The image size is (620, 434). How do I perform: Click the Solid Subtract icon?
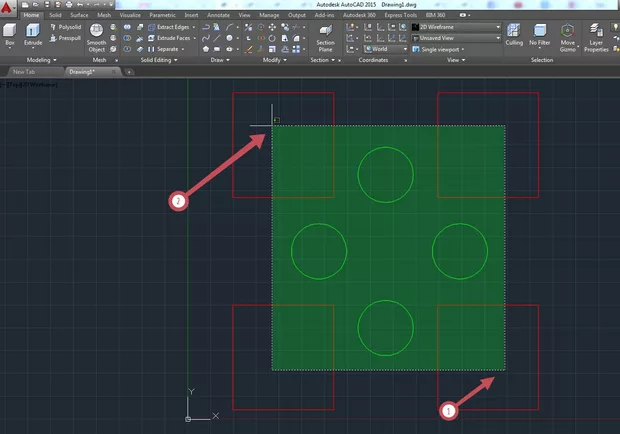click(x=127, y=38)
